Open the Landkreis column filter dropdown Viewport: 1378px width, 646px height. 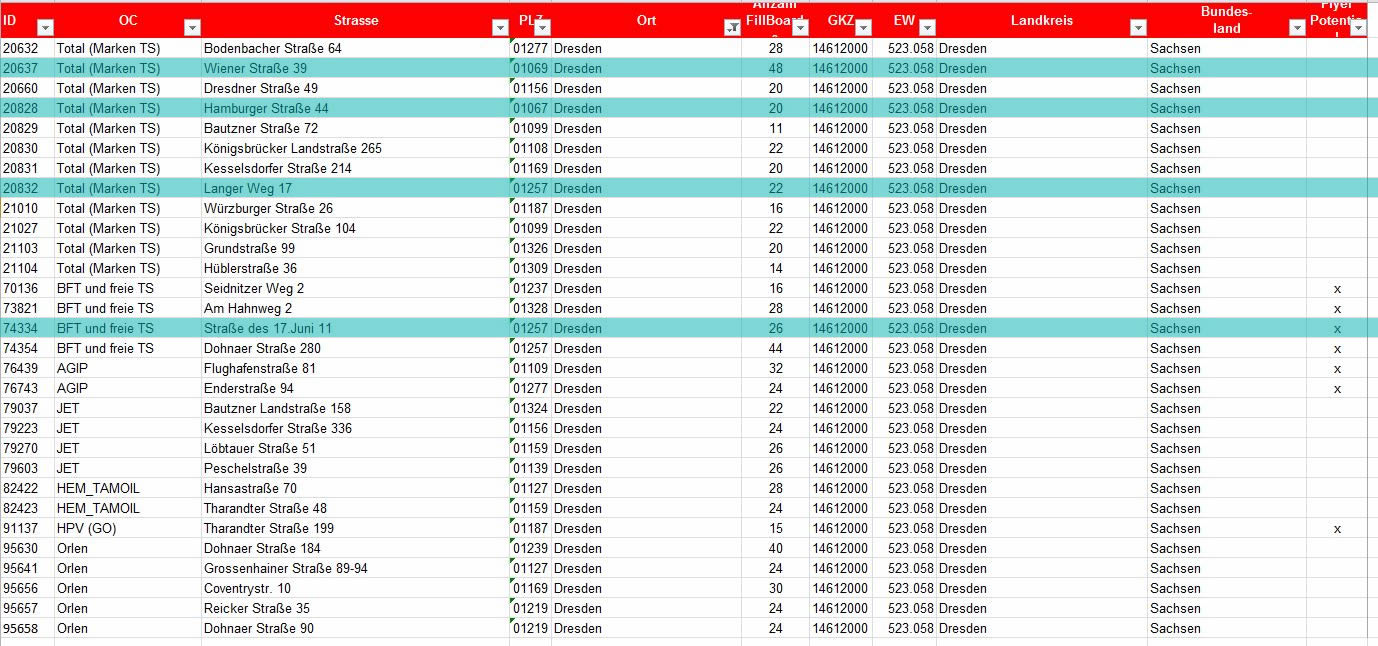(x=1138, y=28)
